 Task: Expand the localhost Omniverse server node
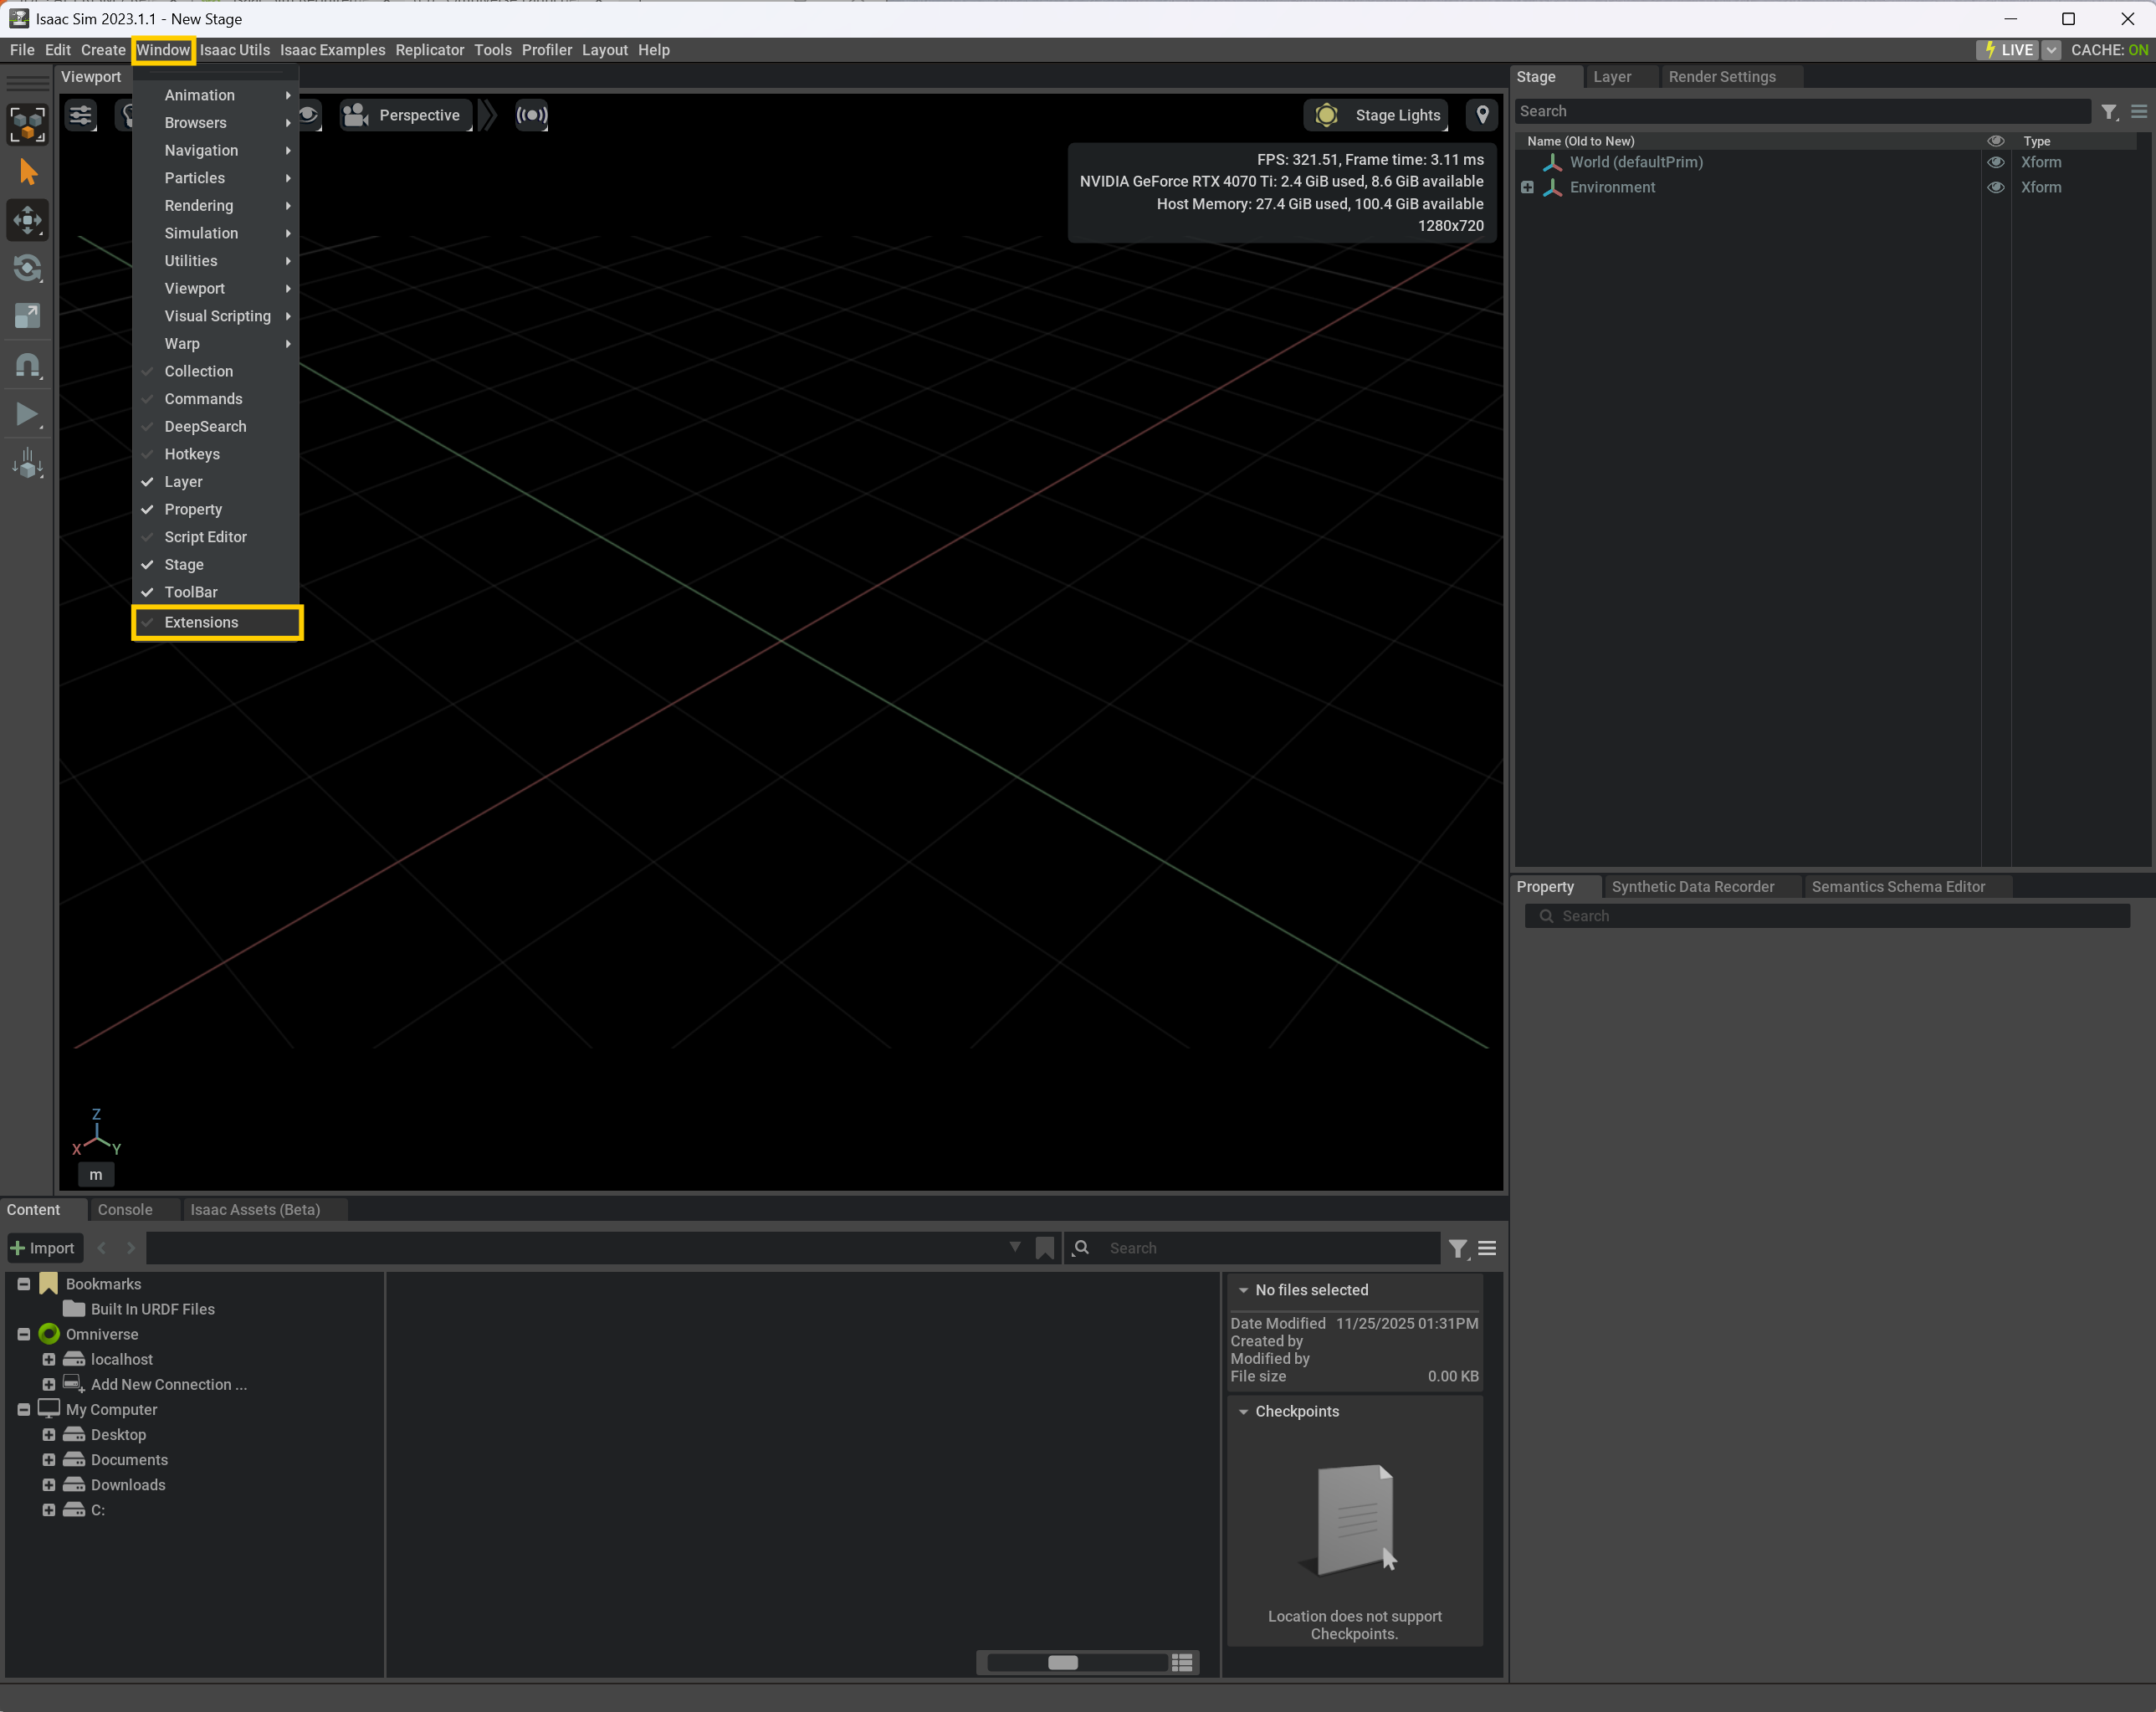pos(48,1359)
